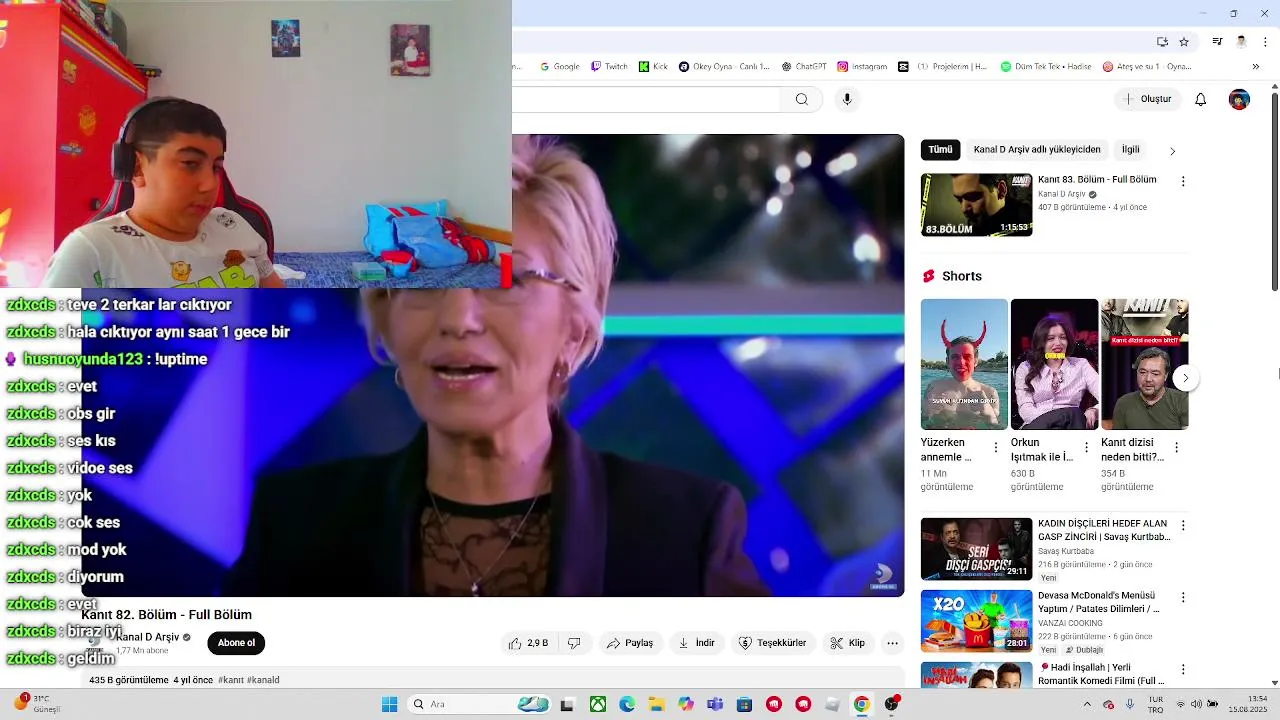Screen dimensions: 1280x720
Task: Select the İlgili filter chip
Action: point(1131,150)
